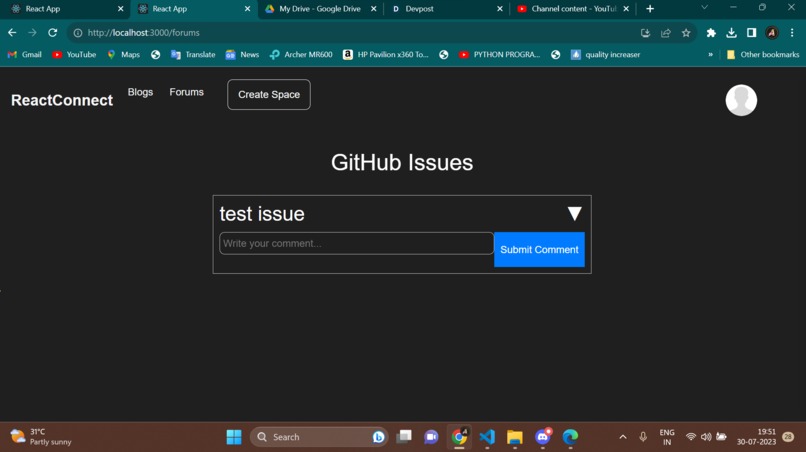
Task: Open the Teams chat taskbar icon
Action: (431, 437)
